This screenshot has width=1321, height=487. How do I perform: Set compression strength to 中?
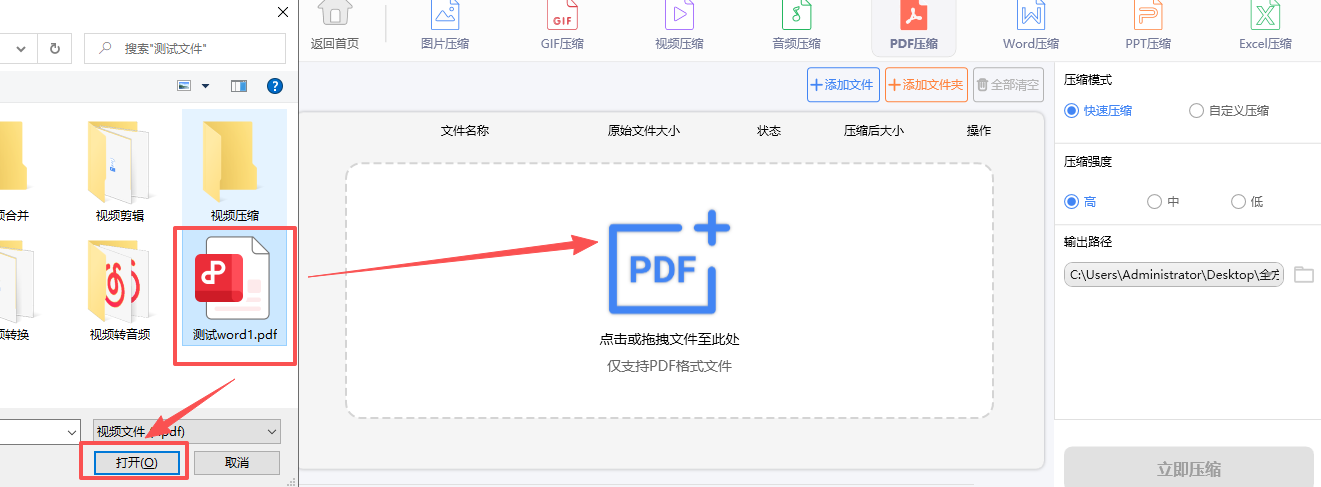coord(1164,202)
